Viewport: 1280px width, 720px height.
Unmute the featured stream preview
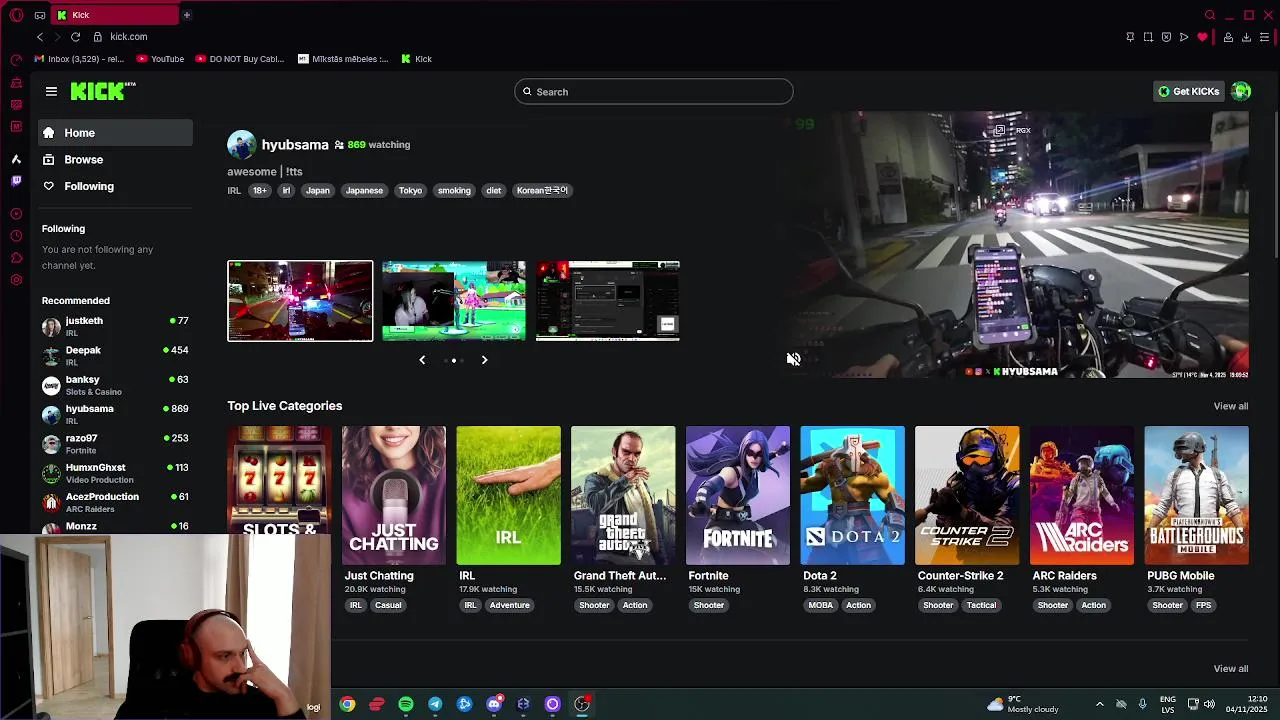[793, 359]
